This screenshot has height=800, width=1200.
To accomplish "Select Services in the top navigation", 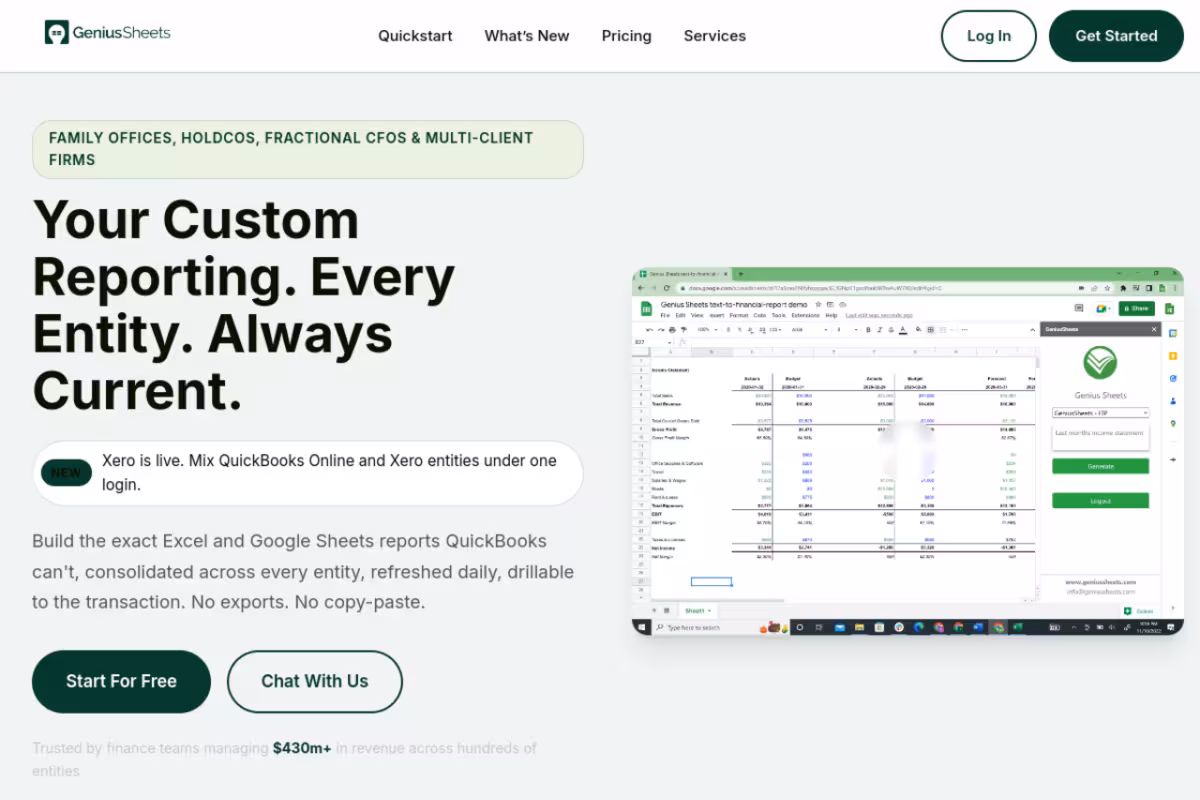I will click(x=715, y=36).
